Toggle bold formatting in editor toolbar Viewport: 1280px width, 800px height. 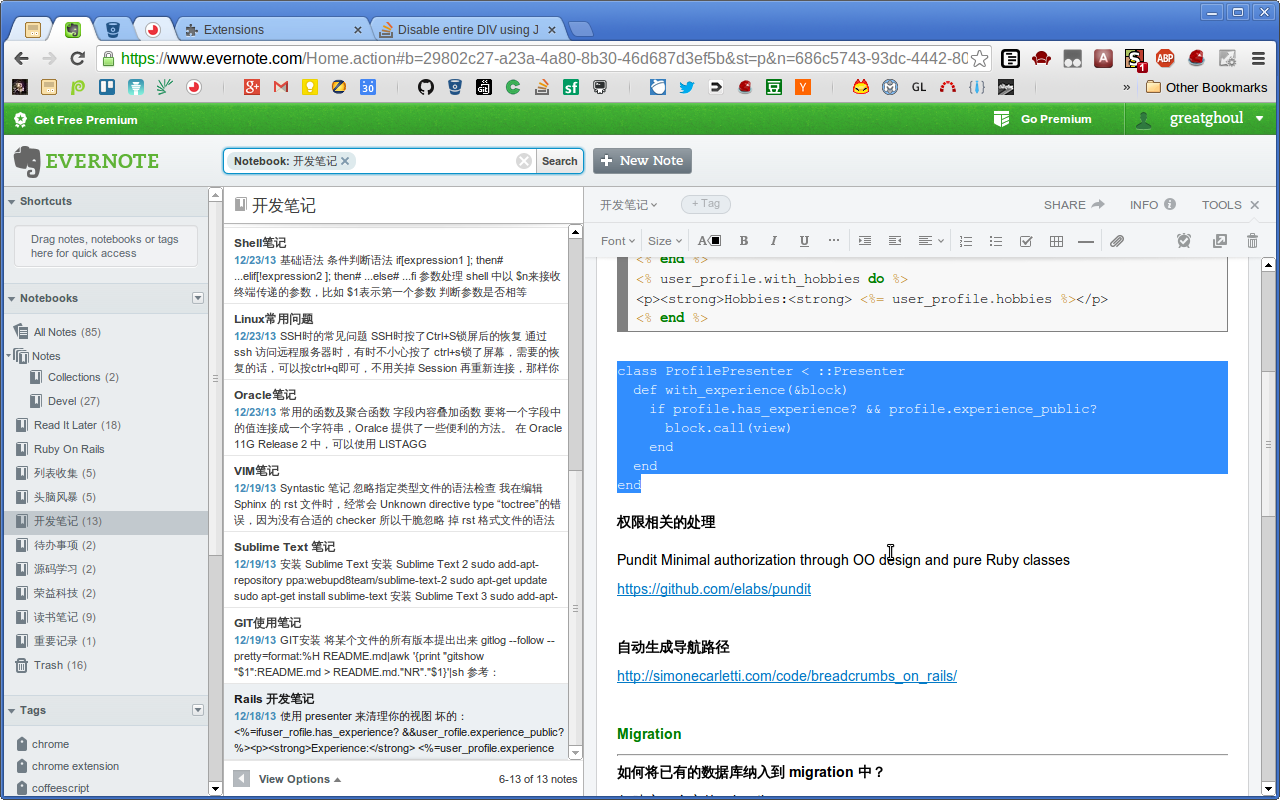tap(744, 241)
